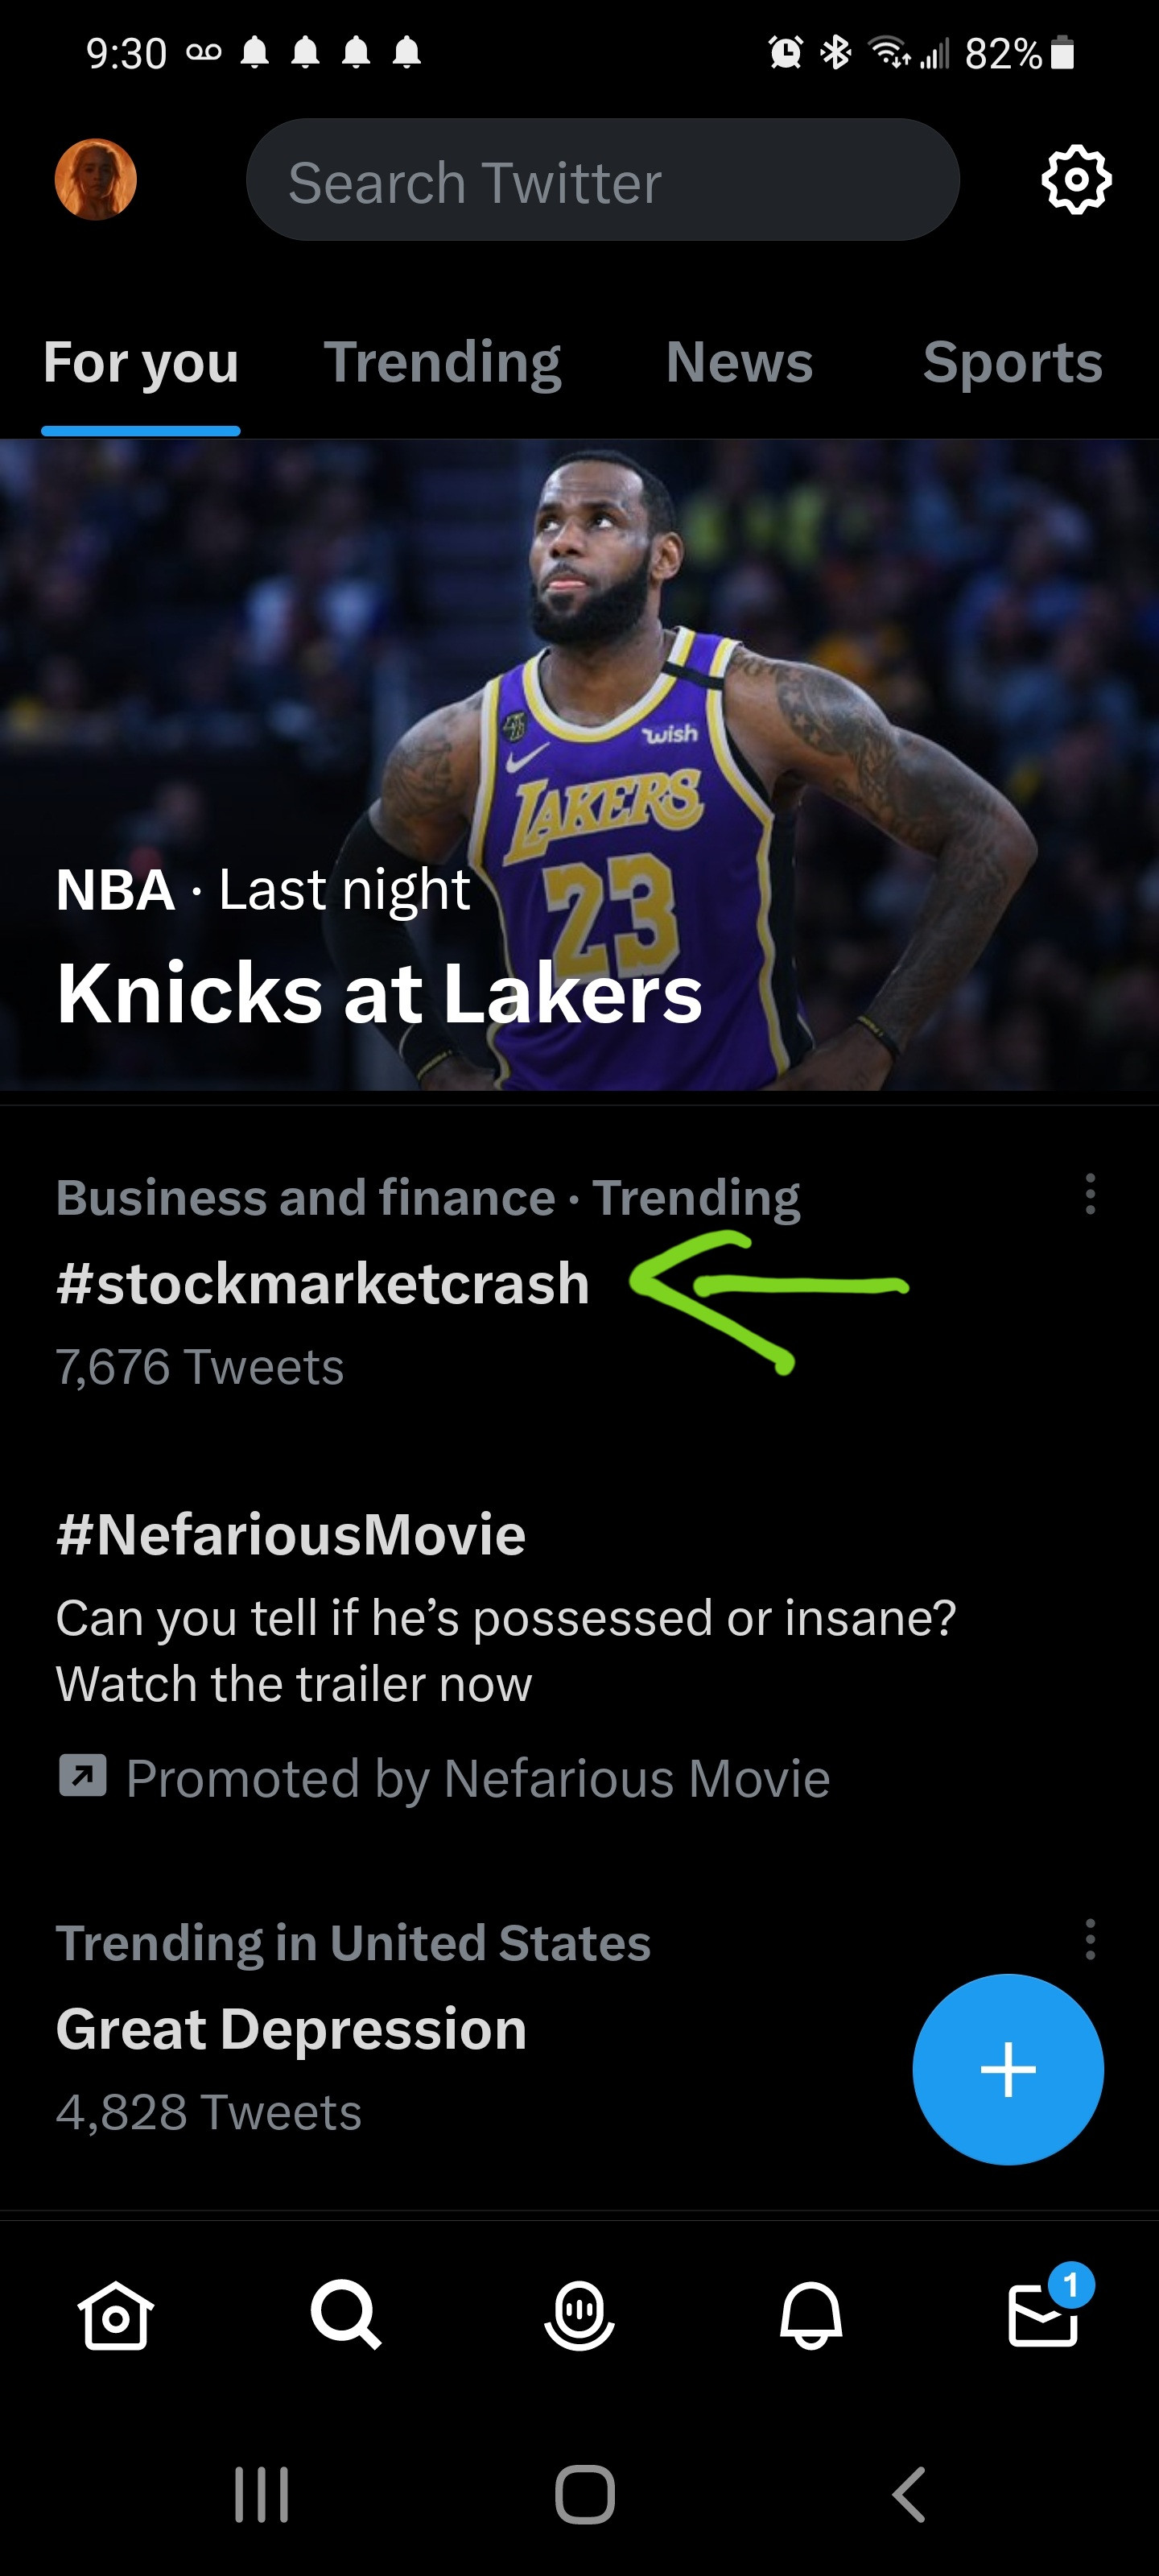
Task: Tap the Search magnifier in bottom bar
Action: (346, 2314)
